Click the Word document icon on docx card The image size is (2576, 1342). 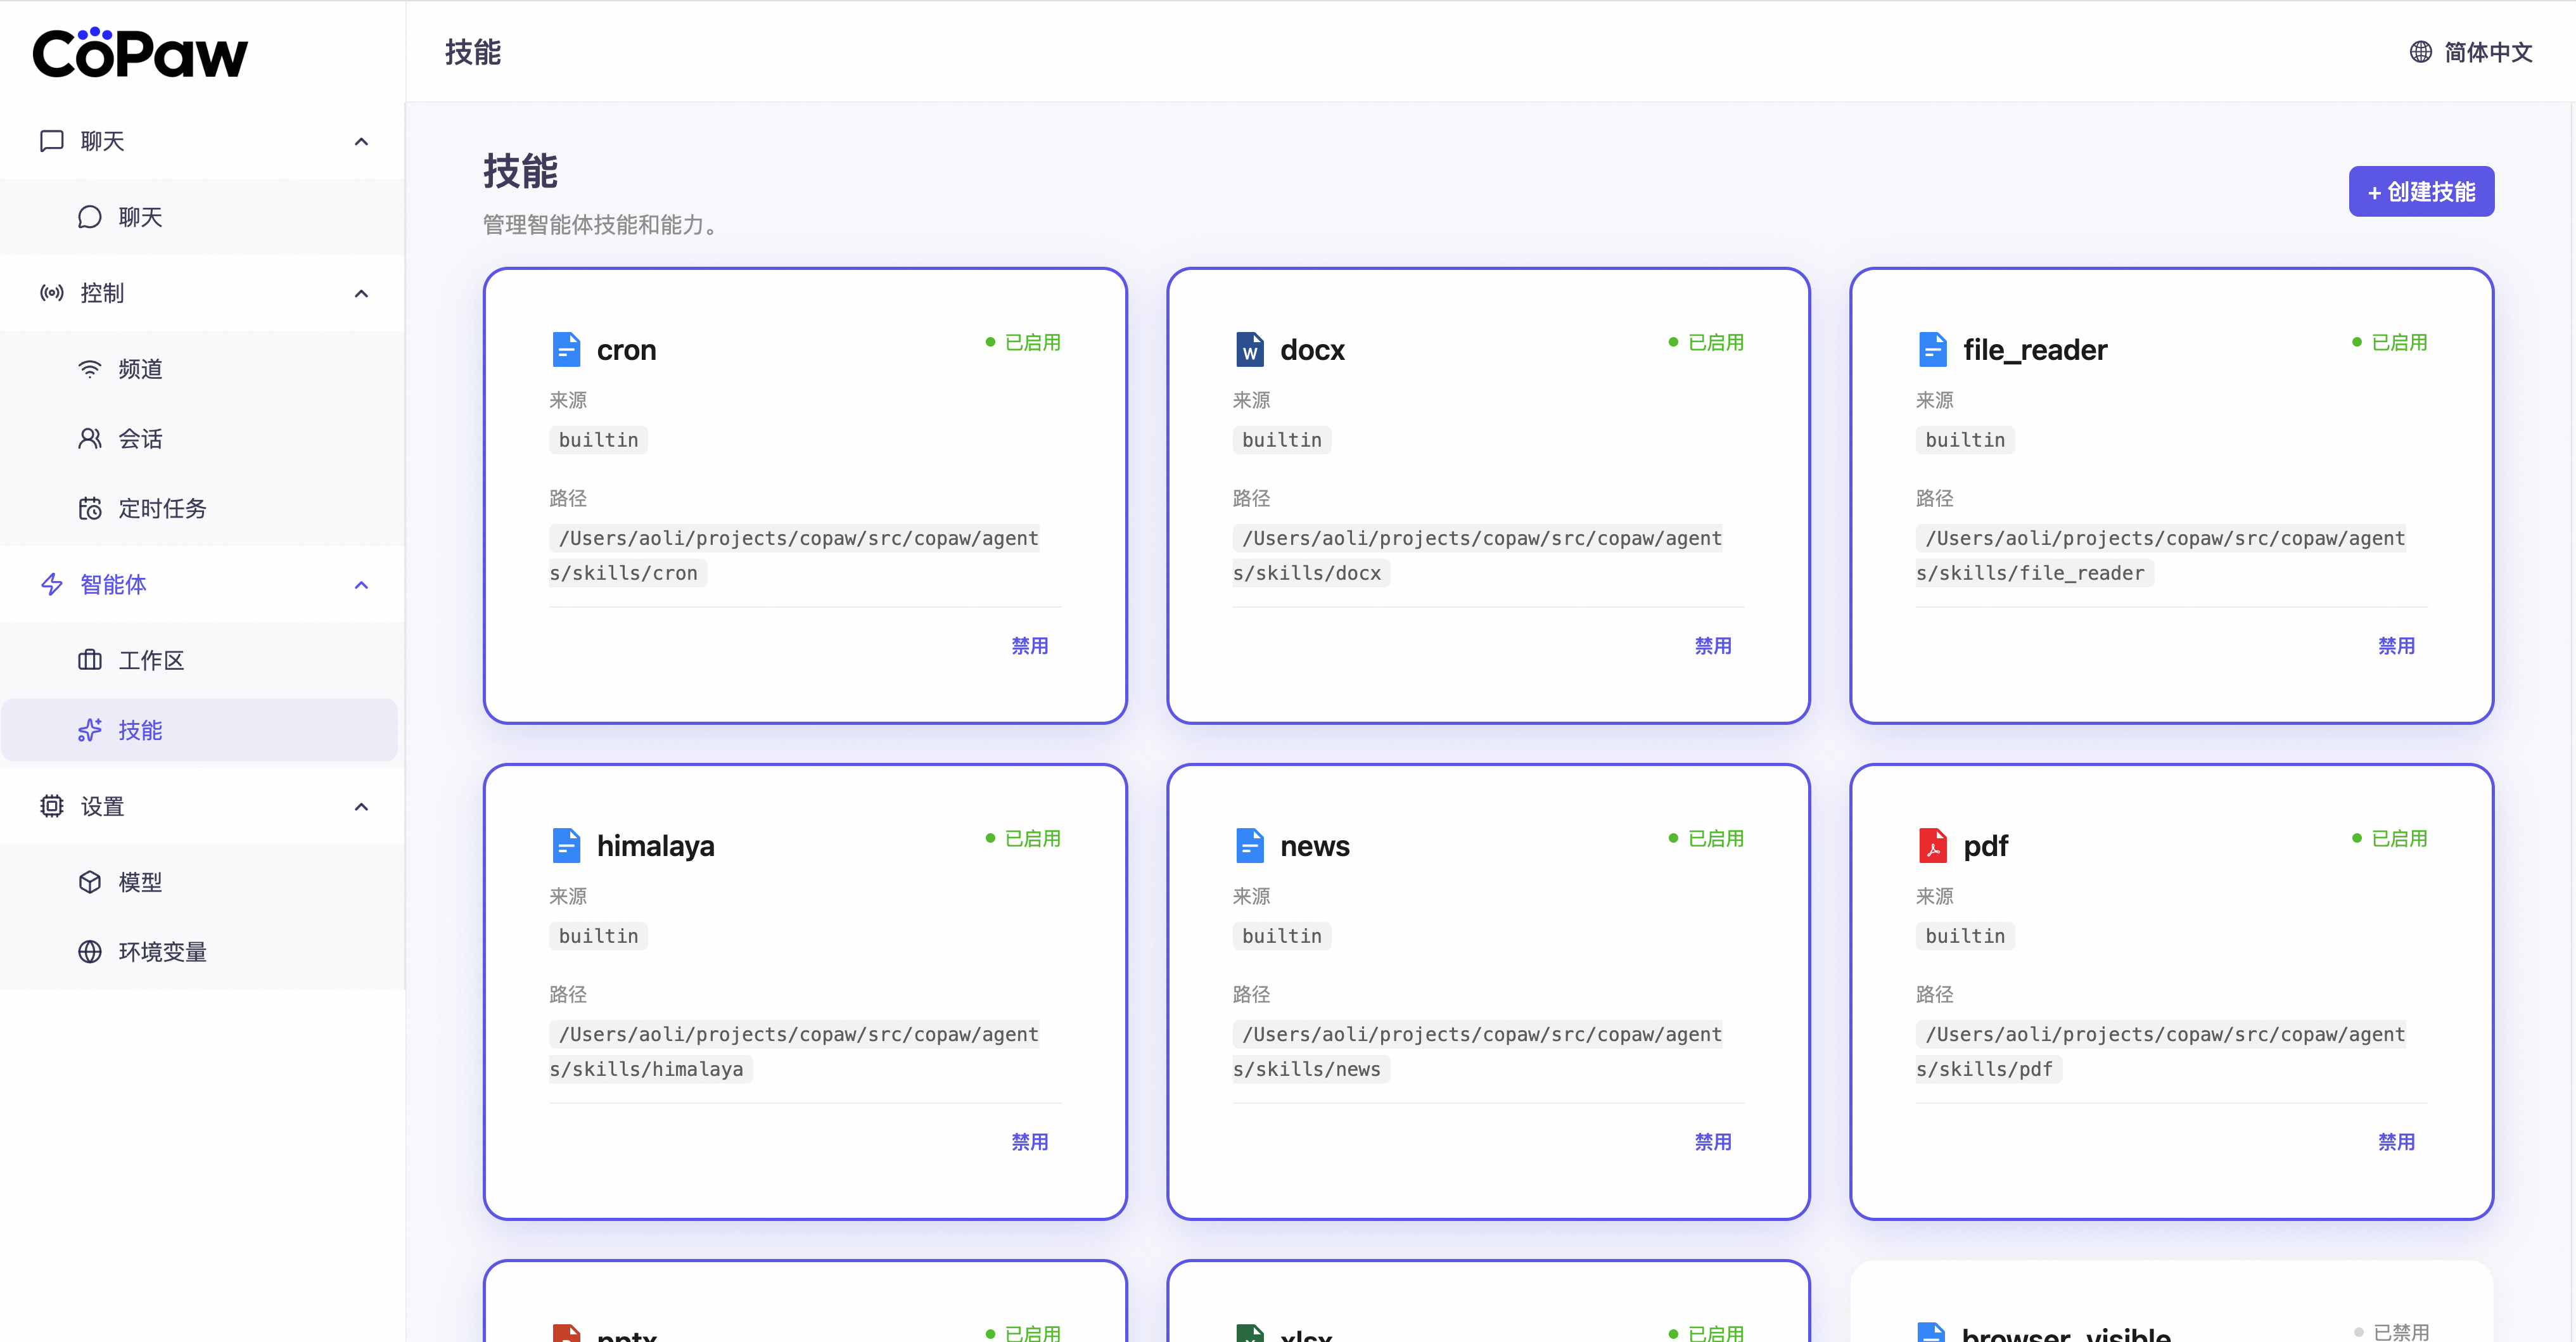click(1249, 350)
